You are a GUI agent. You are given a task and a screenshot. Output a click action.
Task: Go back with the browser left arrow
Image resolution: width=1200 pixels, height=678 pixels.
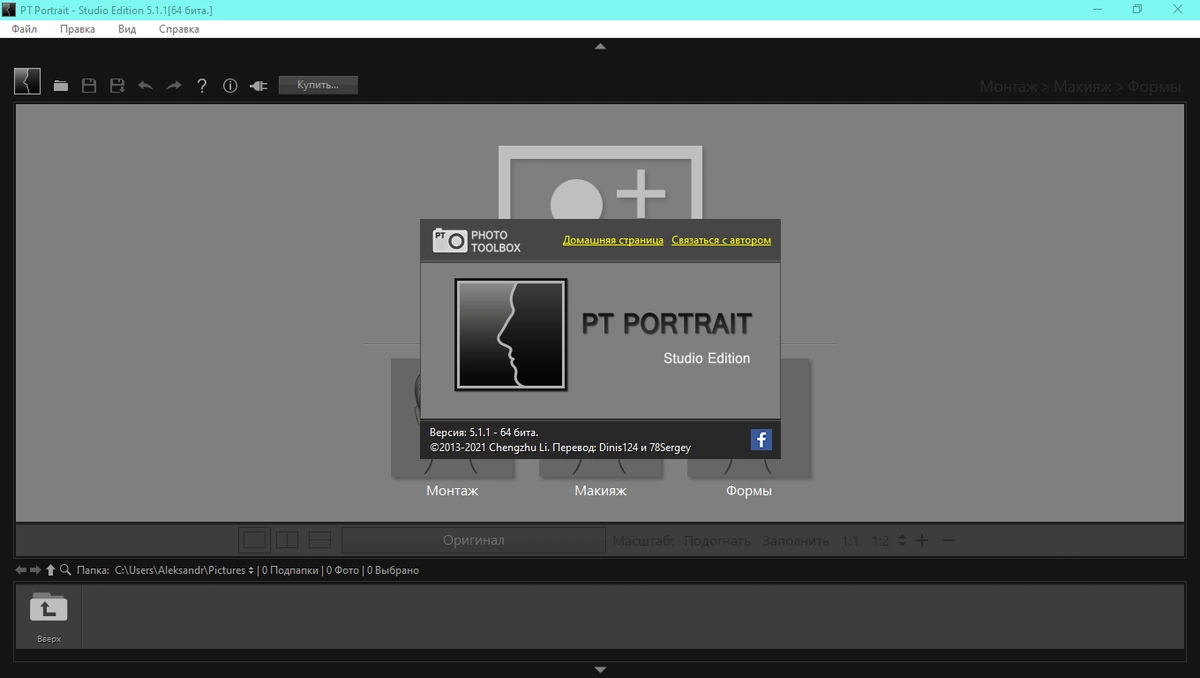(20, 570)
